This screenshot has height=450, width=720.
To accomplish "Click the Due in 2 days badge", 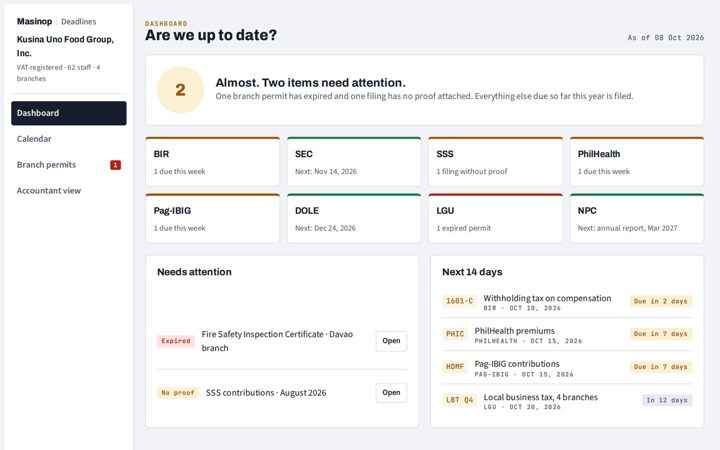I will tap(661, 301).
